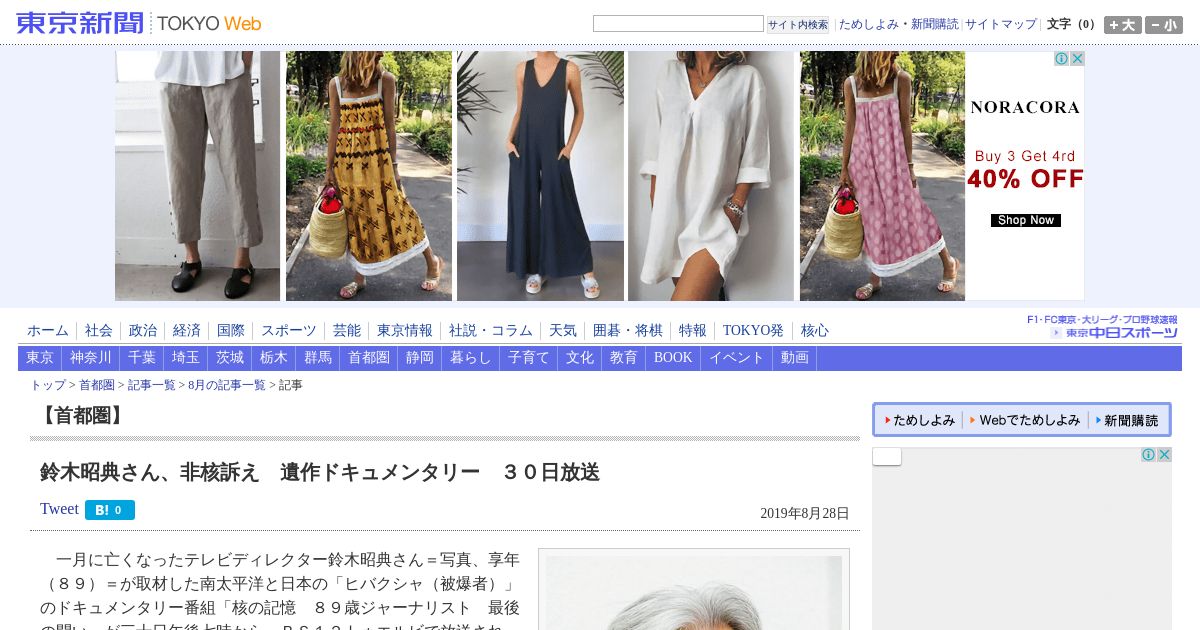This screenshot has height=630, width=1200.
Task: Open the 経済 menu item
Action: click(187, 331)
